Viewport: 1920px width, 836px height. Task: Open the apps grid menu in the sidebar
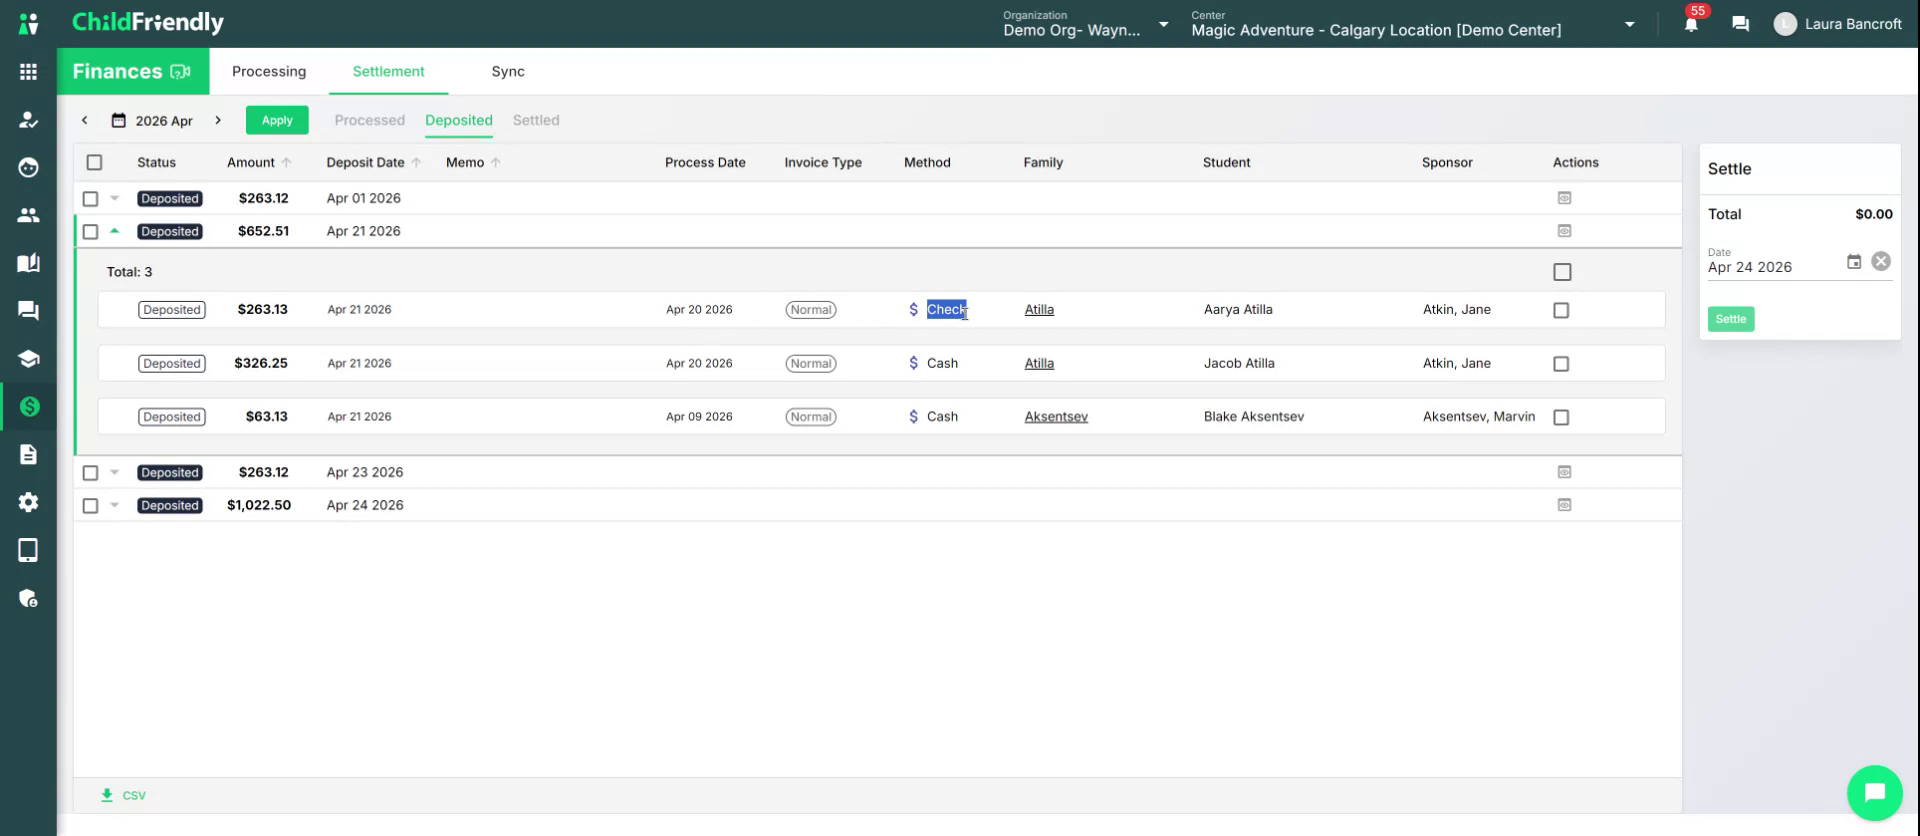pos(28,72)
